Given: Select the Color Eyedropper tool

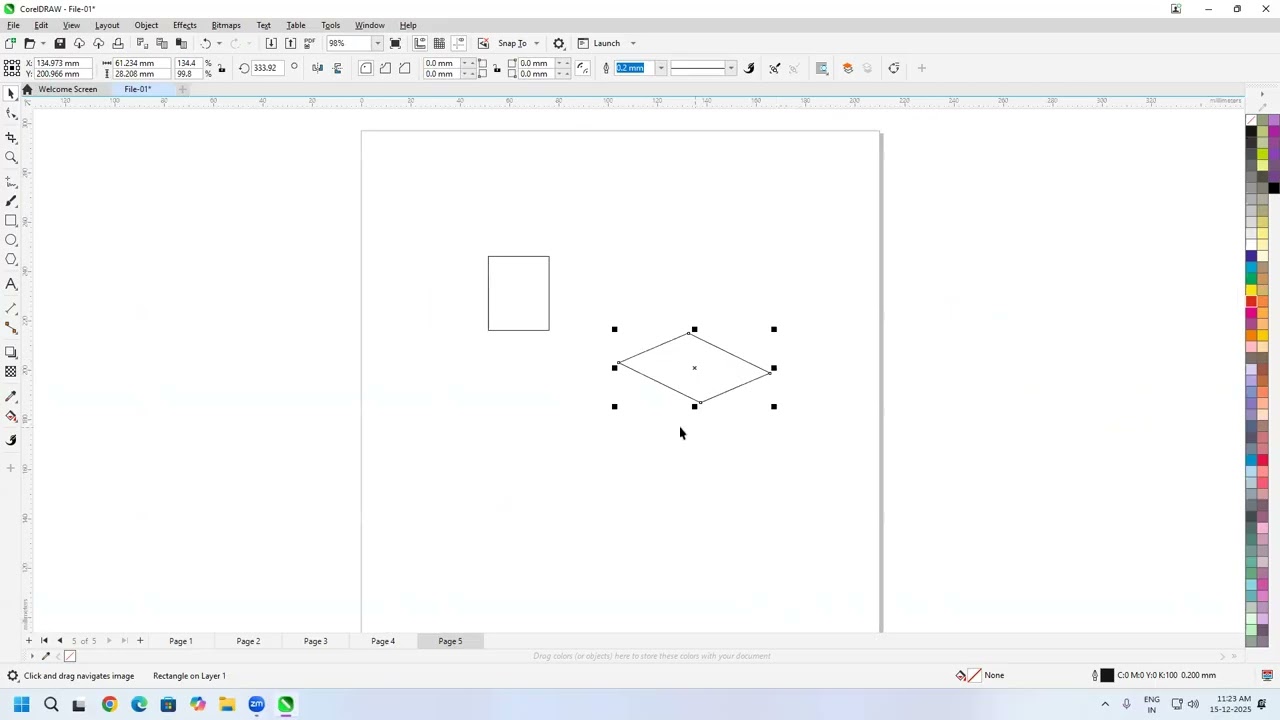Looking at the screenshot, I should tap(11, 397).
